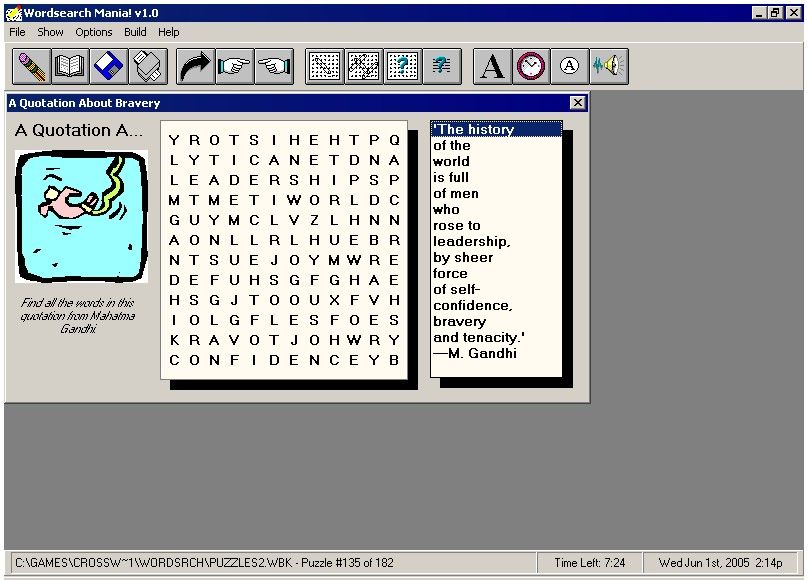Click the open book toolbar icon
Viewport: 808px width, 580px height.
[x=70, y=67]
